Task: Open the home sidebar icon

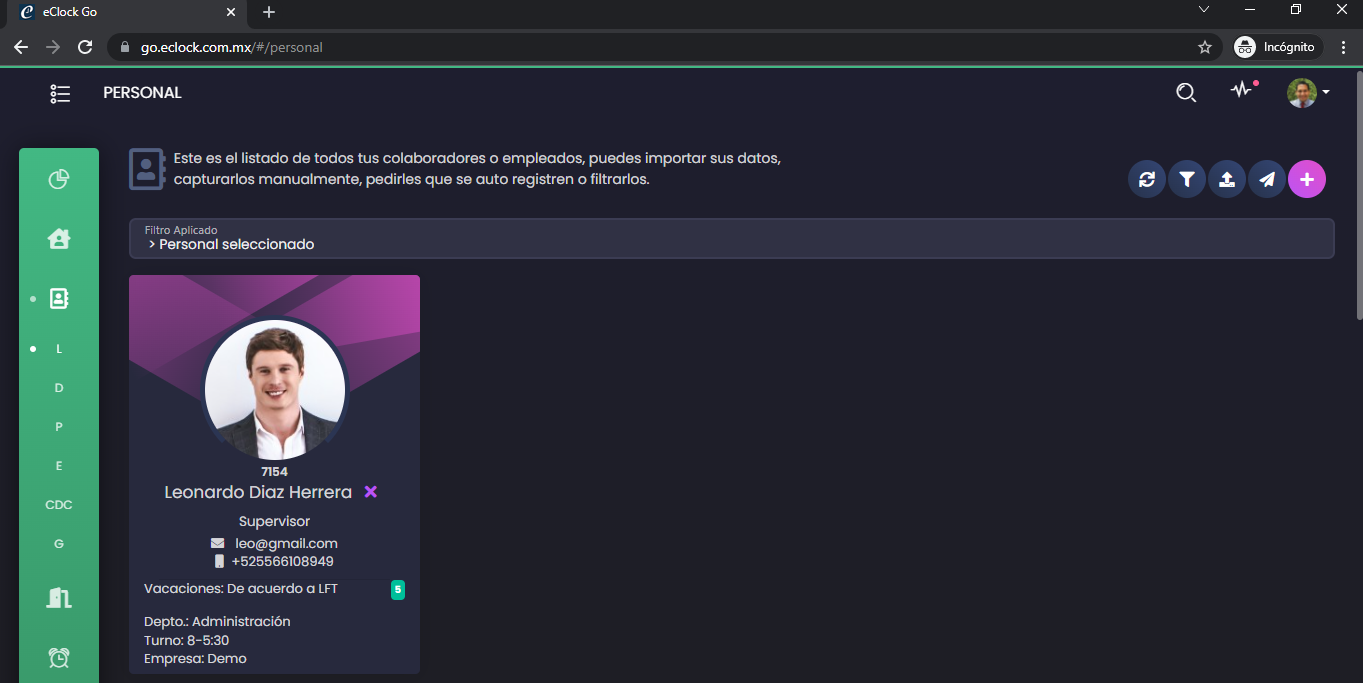Action: [x=59, y=238]
